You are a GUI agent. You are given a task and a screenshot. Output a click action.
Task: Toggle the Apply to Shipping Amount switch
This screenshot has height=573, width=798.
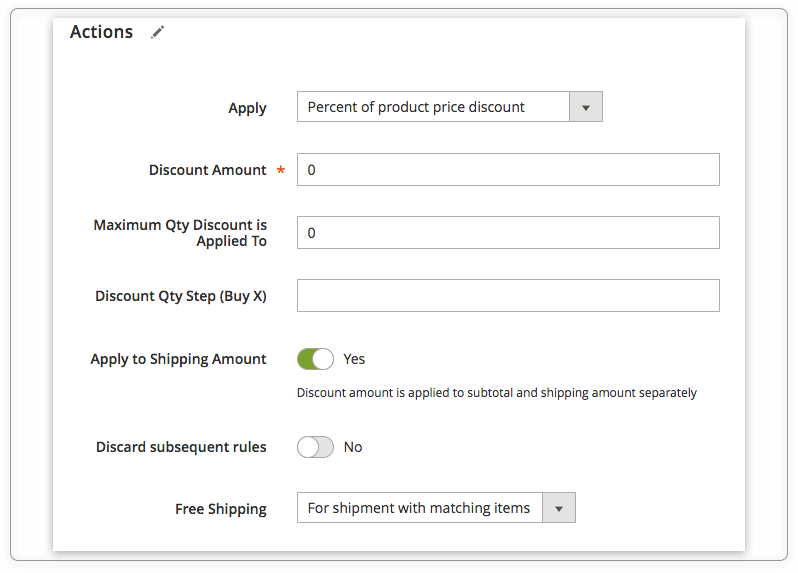(316, 359)
